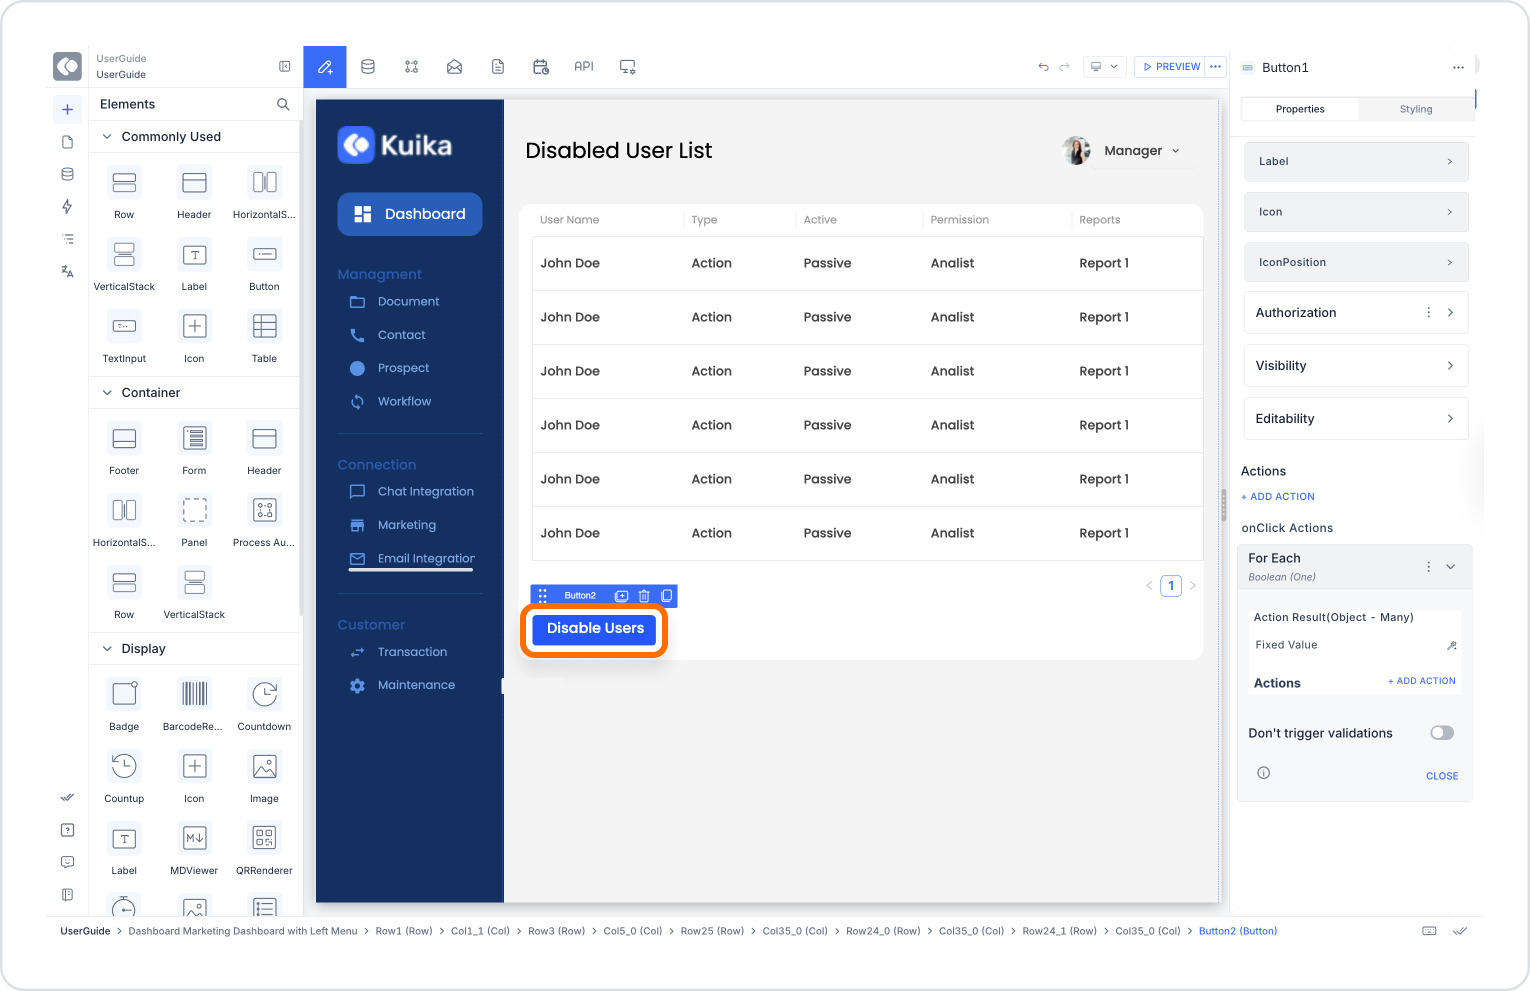The image size is (1530, 991).
Task: Open the document report icon in toolbar
Action: pos(498,67)
